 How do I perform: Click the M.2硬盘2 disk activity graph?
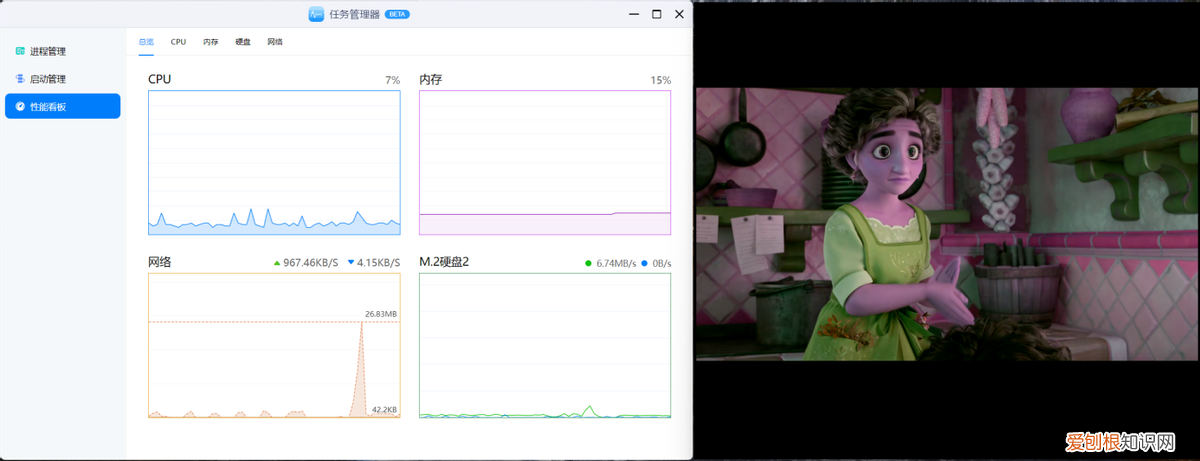coord(545,345)
